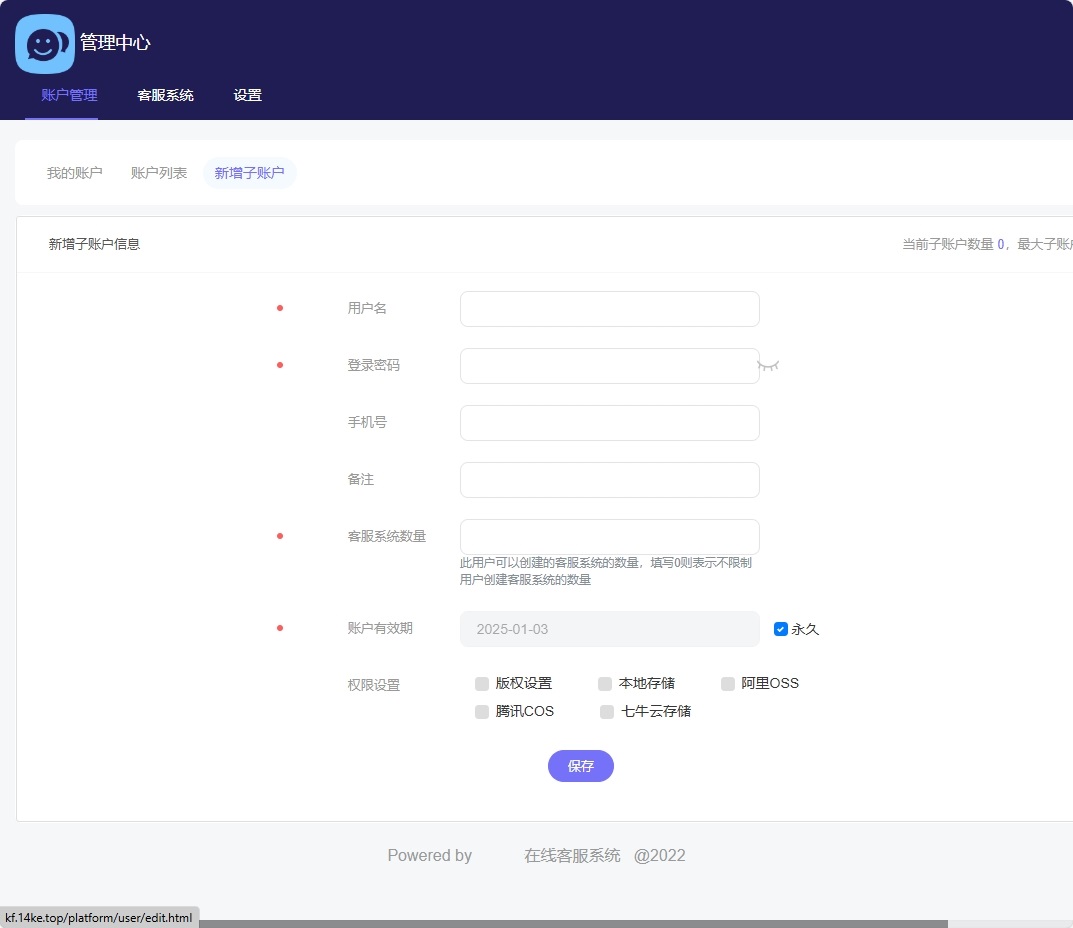Enable the 本地存储 permission checkbox

tap(605, 684)
